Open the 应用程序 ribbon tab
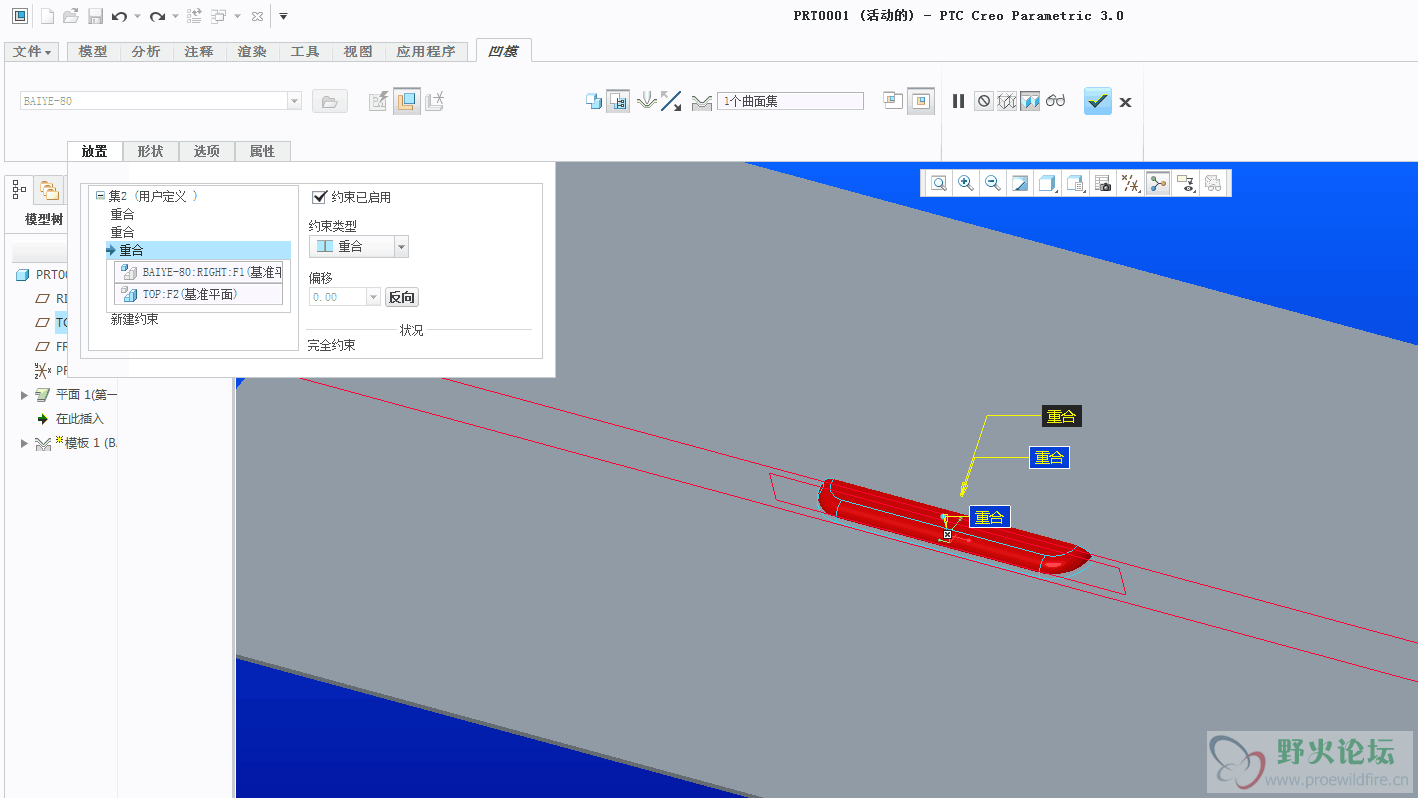This screenshot has height=798, width=1418. pyautogui.click(x=426, y=52)
